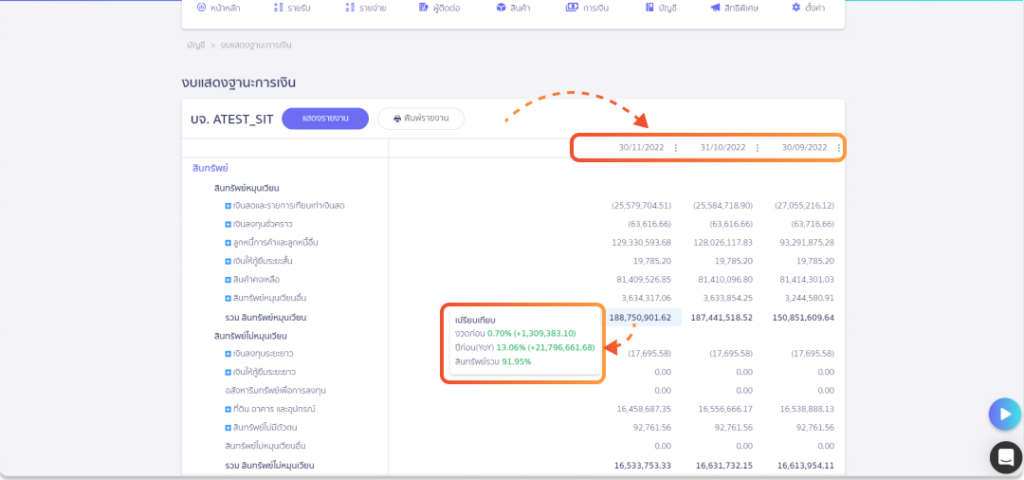Screen dimensions: 1024x480
Task: Click the total value 187,441,518.52
Action: pos(722,318)
